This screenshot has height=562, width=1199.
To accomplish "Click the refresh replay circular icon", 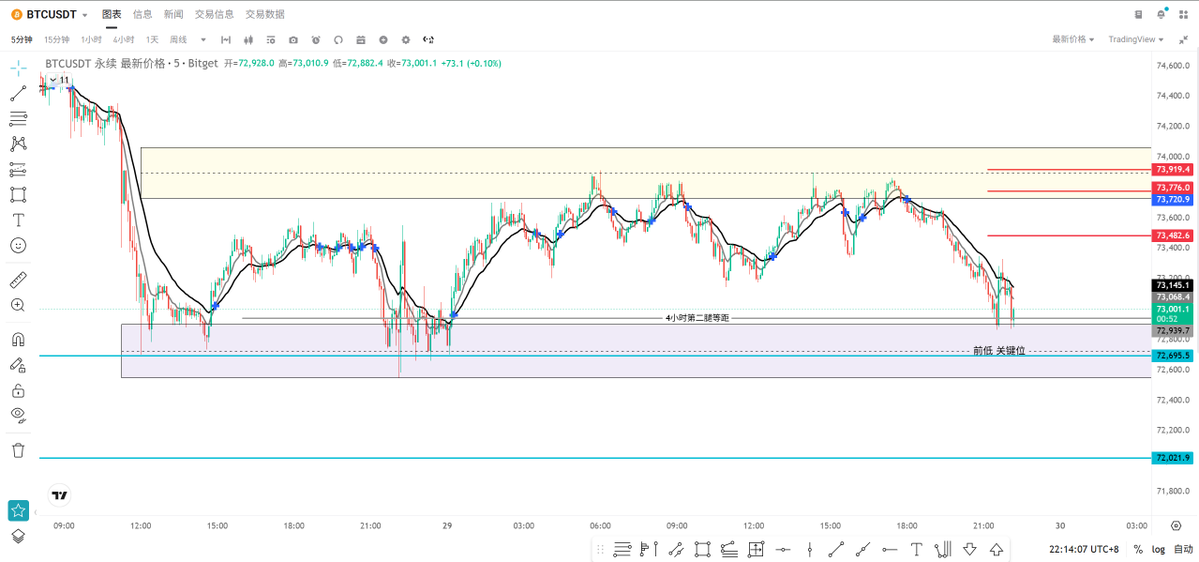I will point(338,40).
